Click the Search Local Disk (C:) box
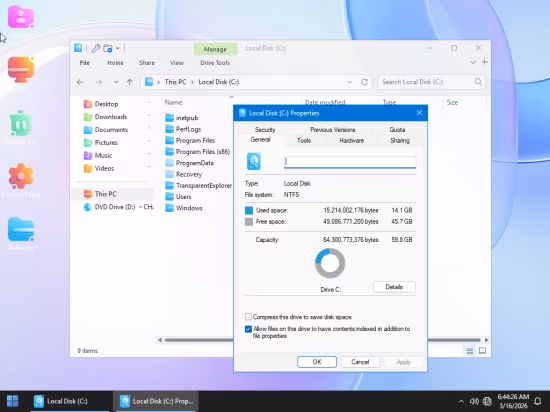Viewport: 550px width, 412px height. 431,82
